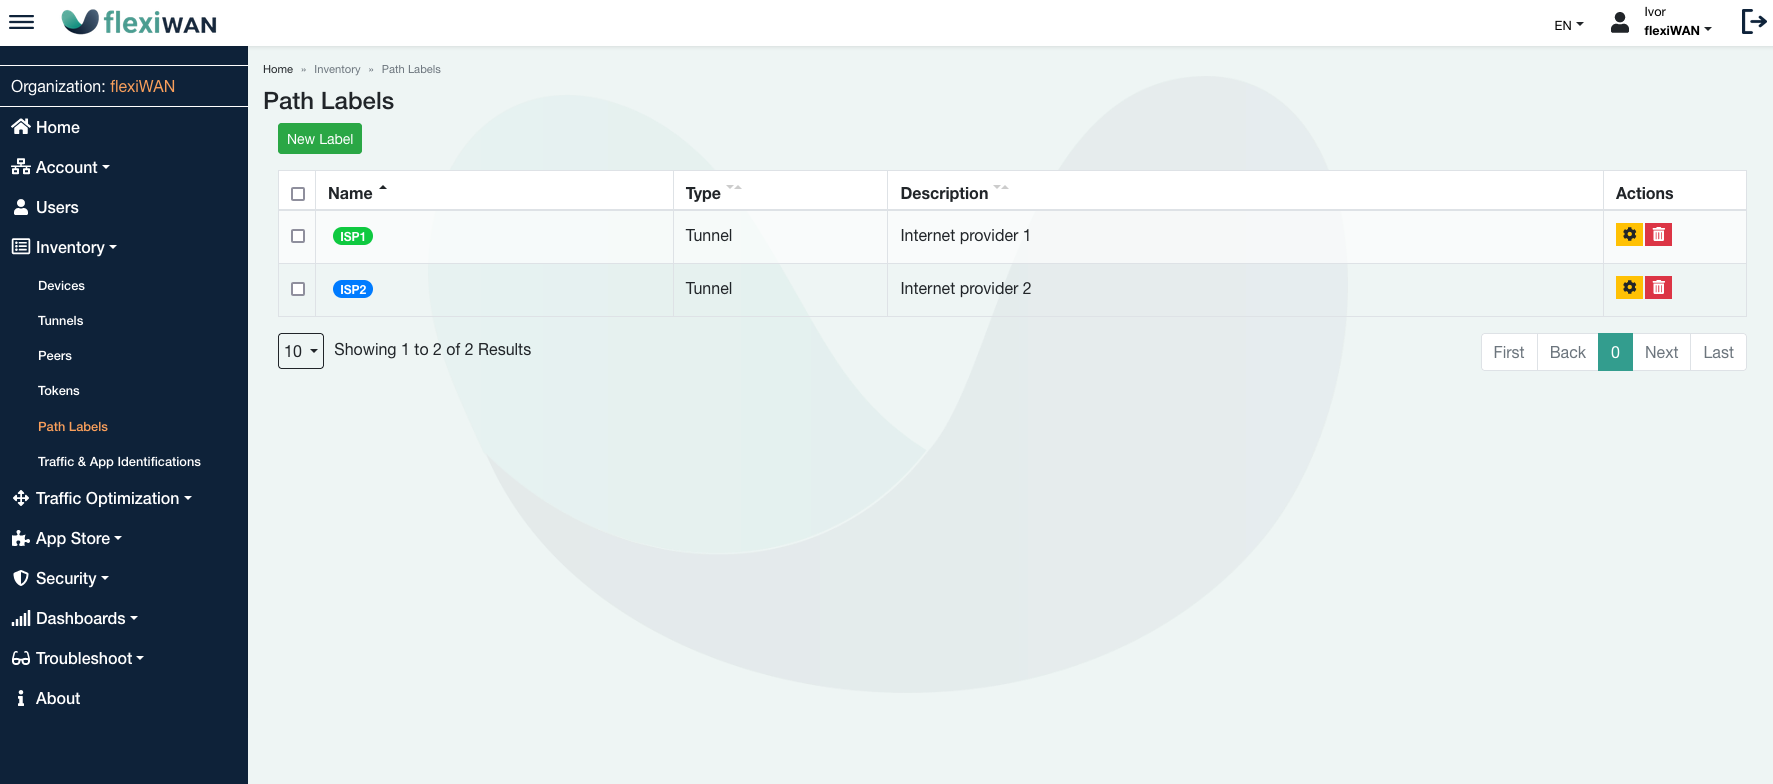Click the Security shield icon
Image resolution: width=1773 pixels, height=784 pixels.
(21, 578)
